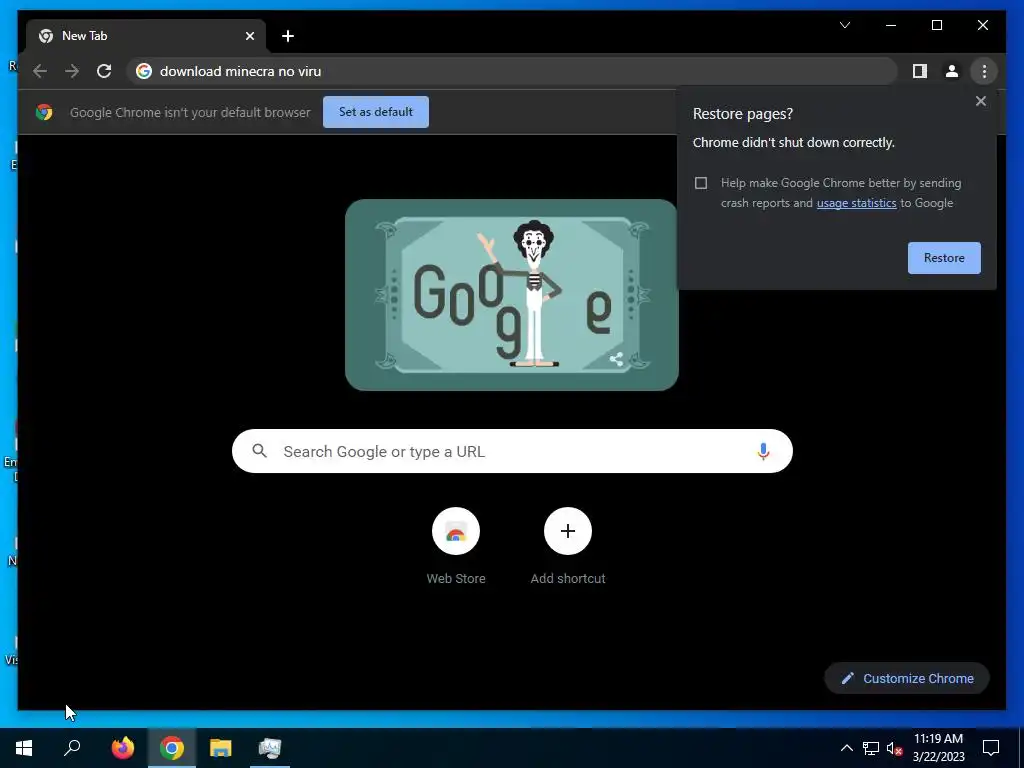Click the Google icon in address bar

coord(144,71)
